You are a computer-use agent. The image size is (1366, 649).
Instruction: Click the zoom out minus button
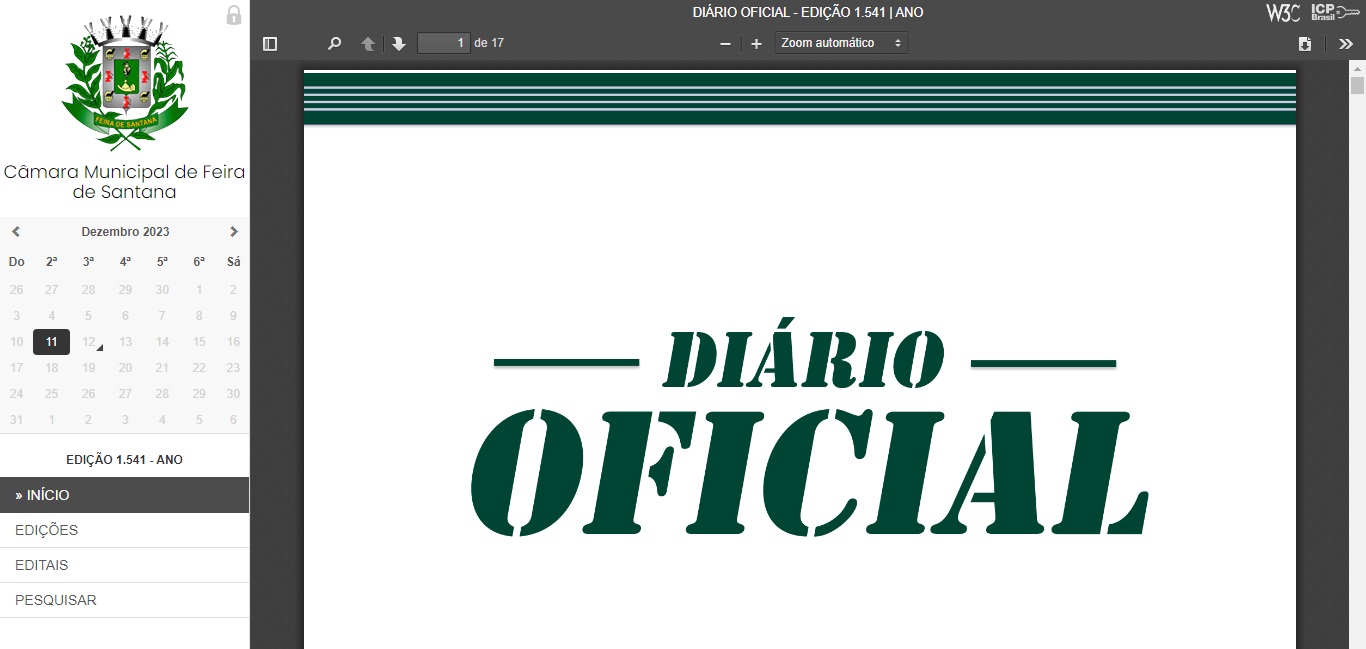coord(725,44)
